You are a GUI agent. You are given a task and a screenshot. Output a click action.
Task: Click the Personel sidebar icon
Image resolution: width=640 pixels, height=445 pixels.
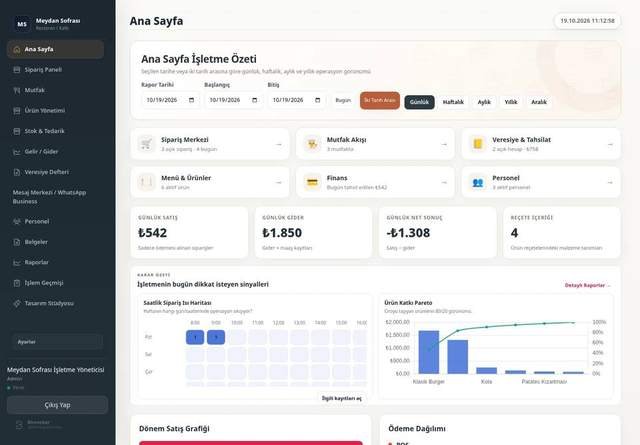pyautogui.click(x=17, y=221)
